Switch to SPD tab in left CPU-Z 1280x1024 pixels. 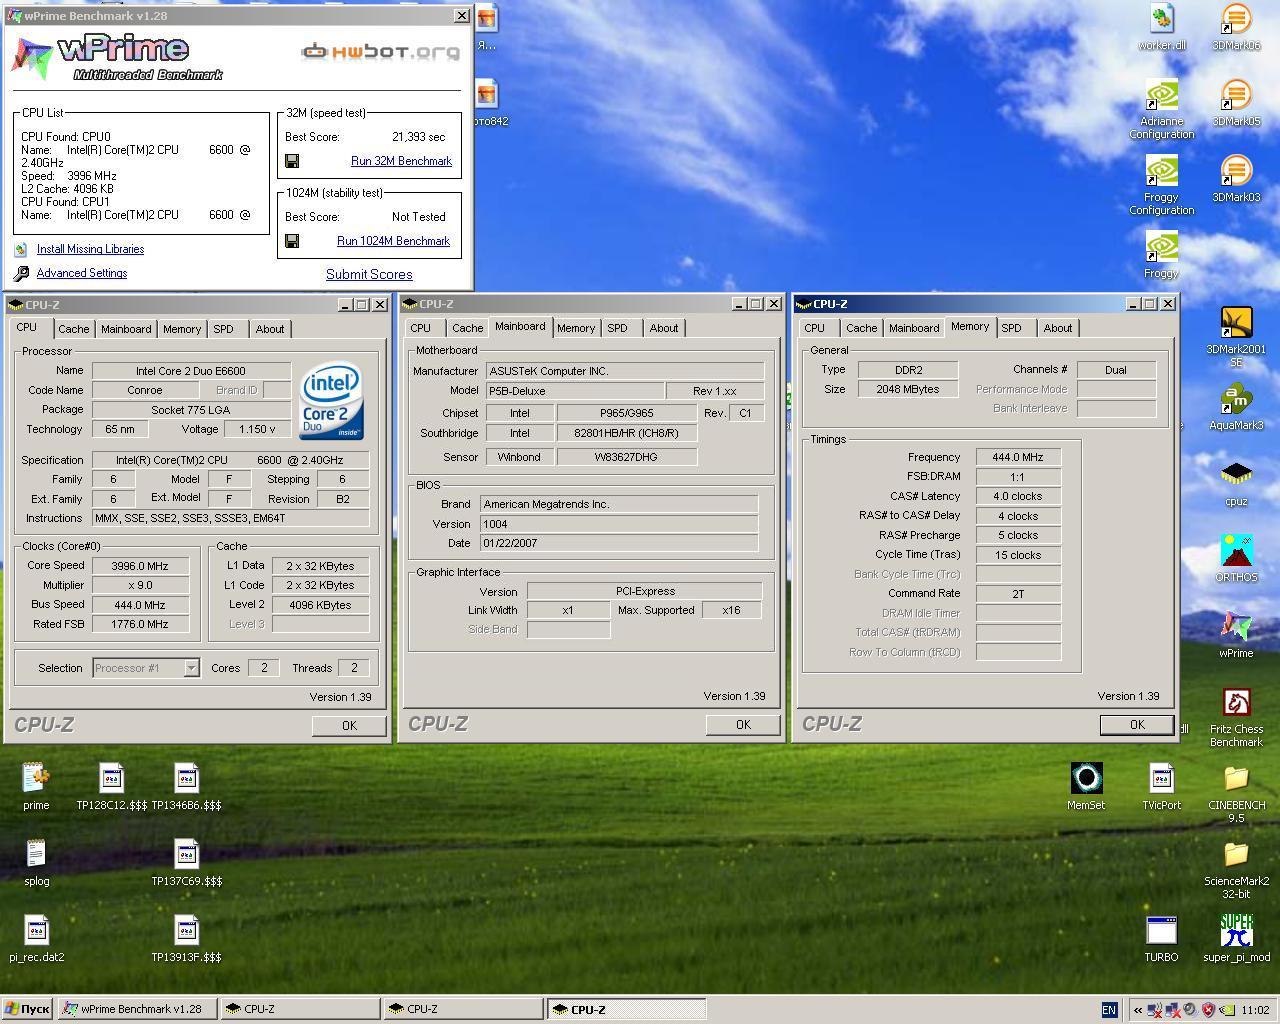223,329
